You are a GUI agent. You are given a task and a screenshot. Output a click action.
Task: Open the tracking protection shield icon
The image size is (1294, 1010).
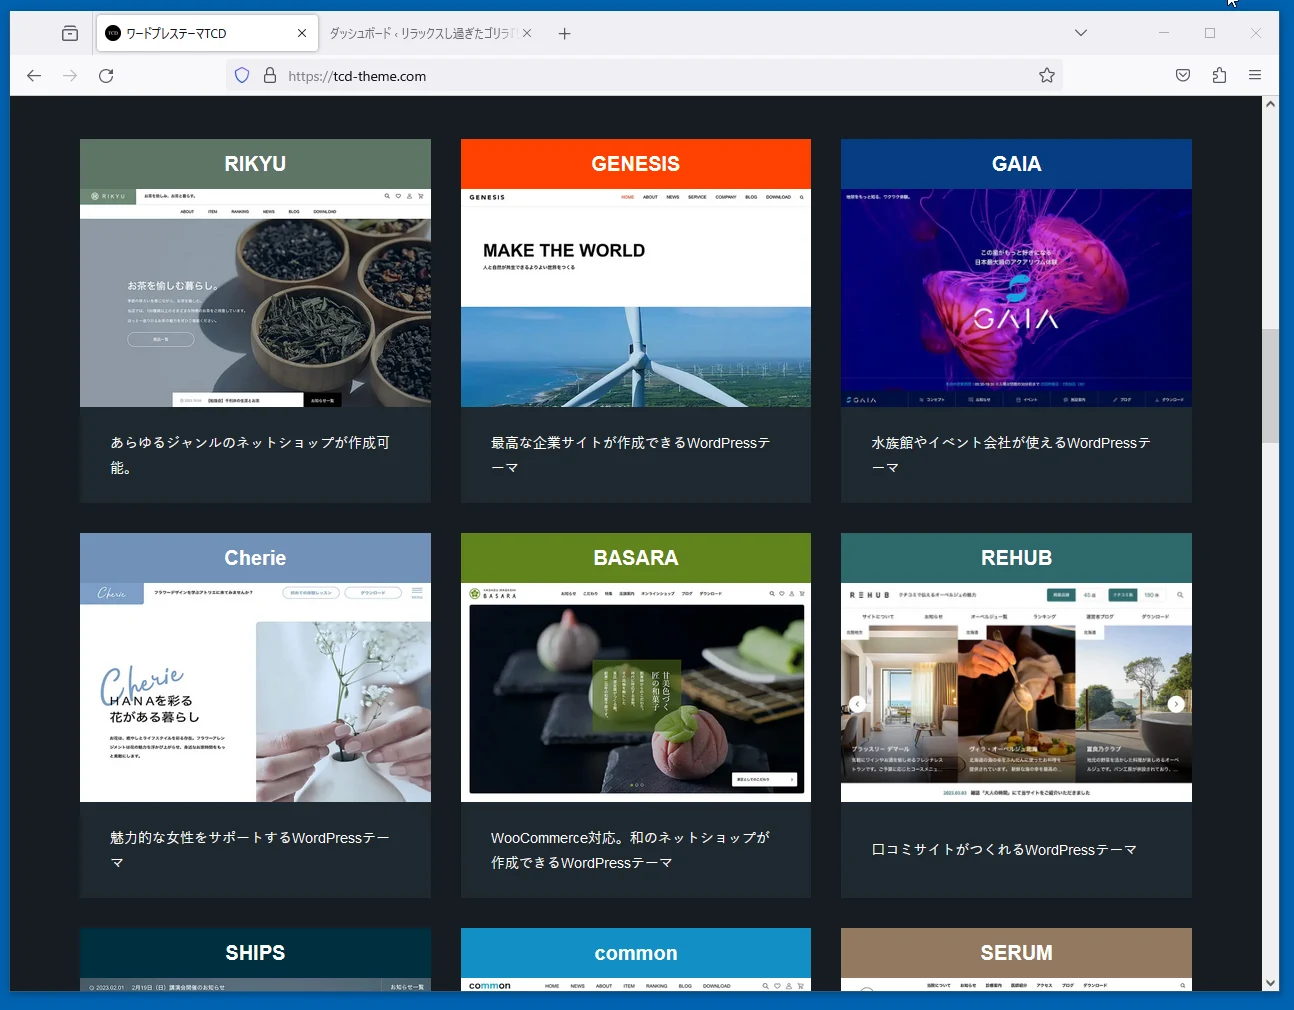point(242,76)
